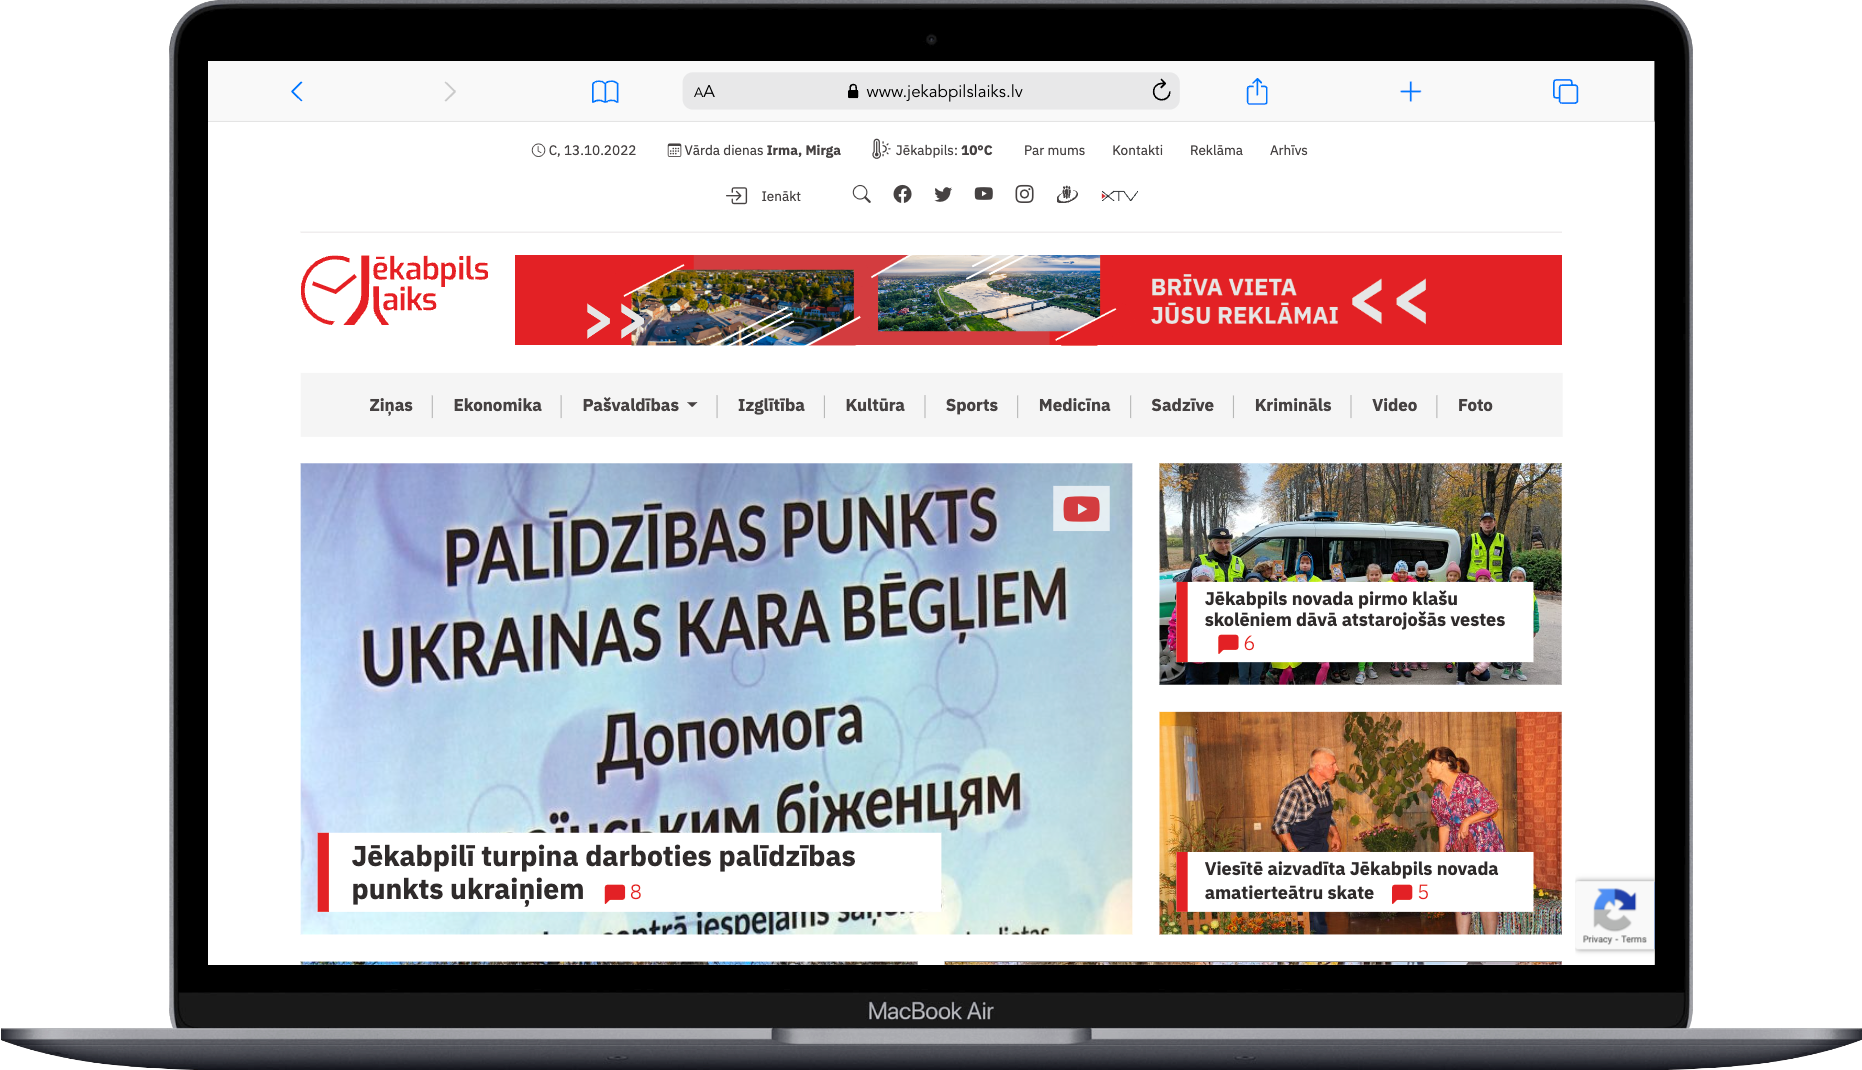Click the Ienākt login link
Viewport: 1862px width, 1070px height.
pos(764,196)
